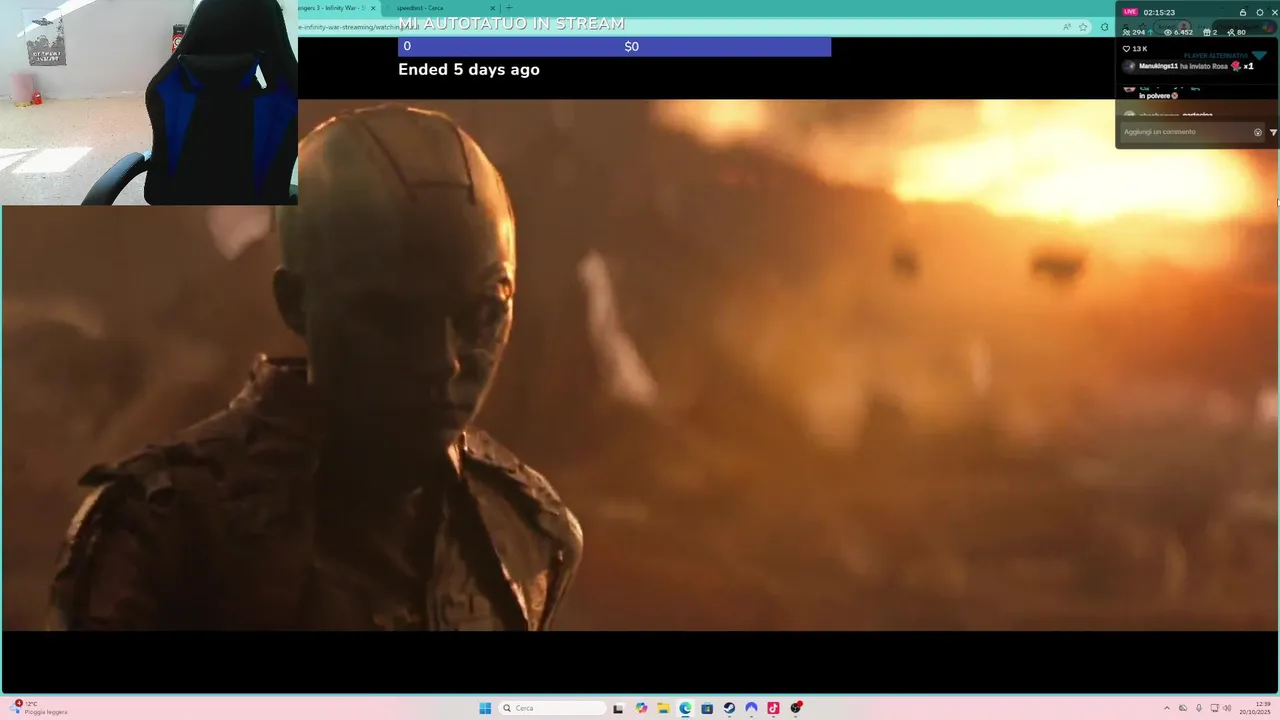
Task: Open the volume speaker tray icon
Action: click(x=1228, y=708)
